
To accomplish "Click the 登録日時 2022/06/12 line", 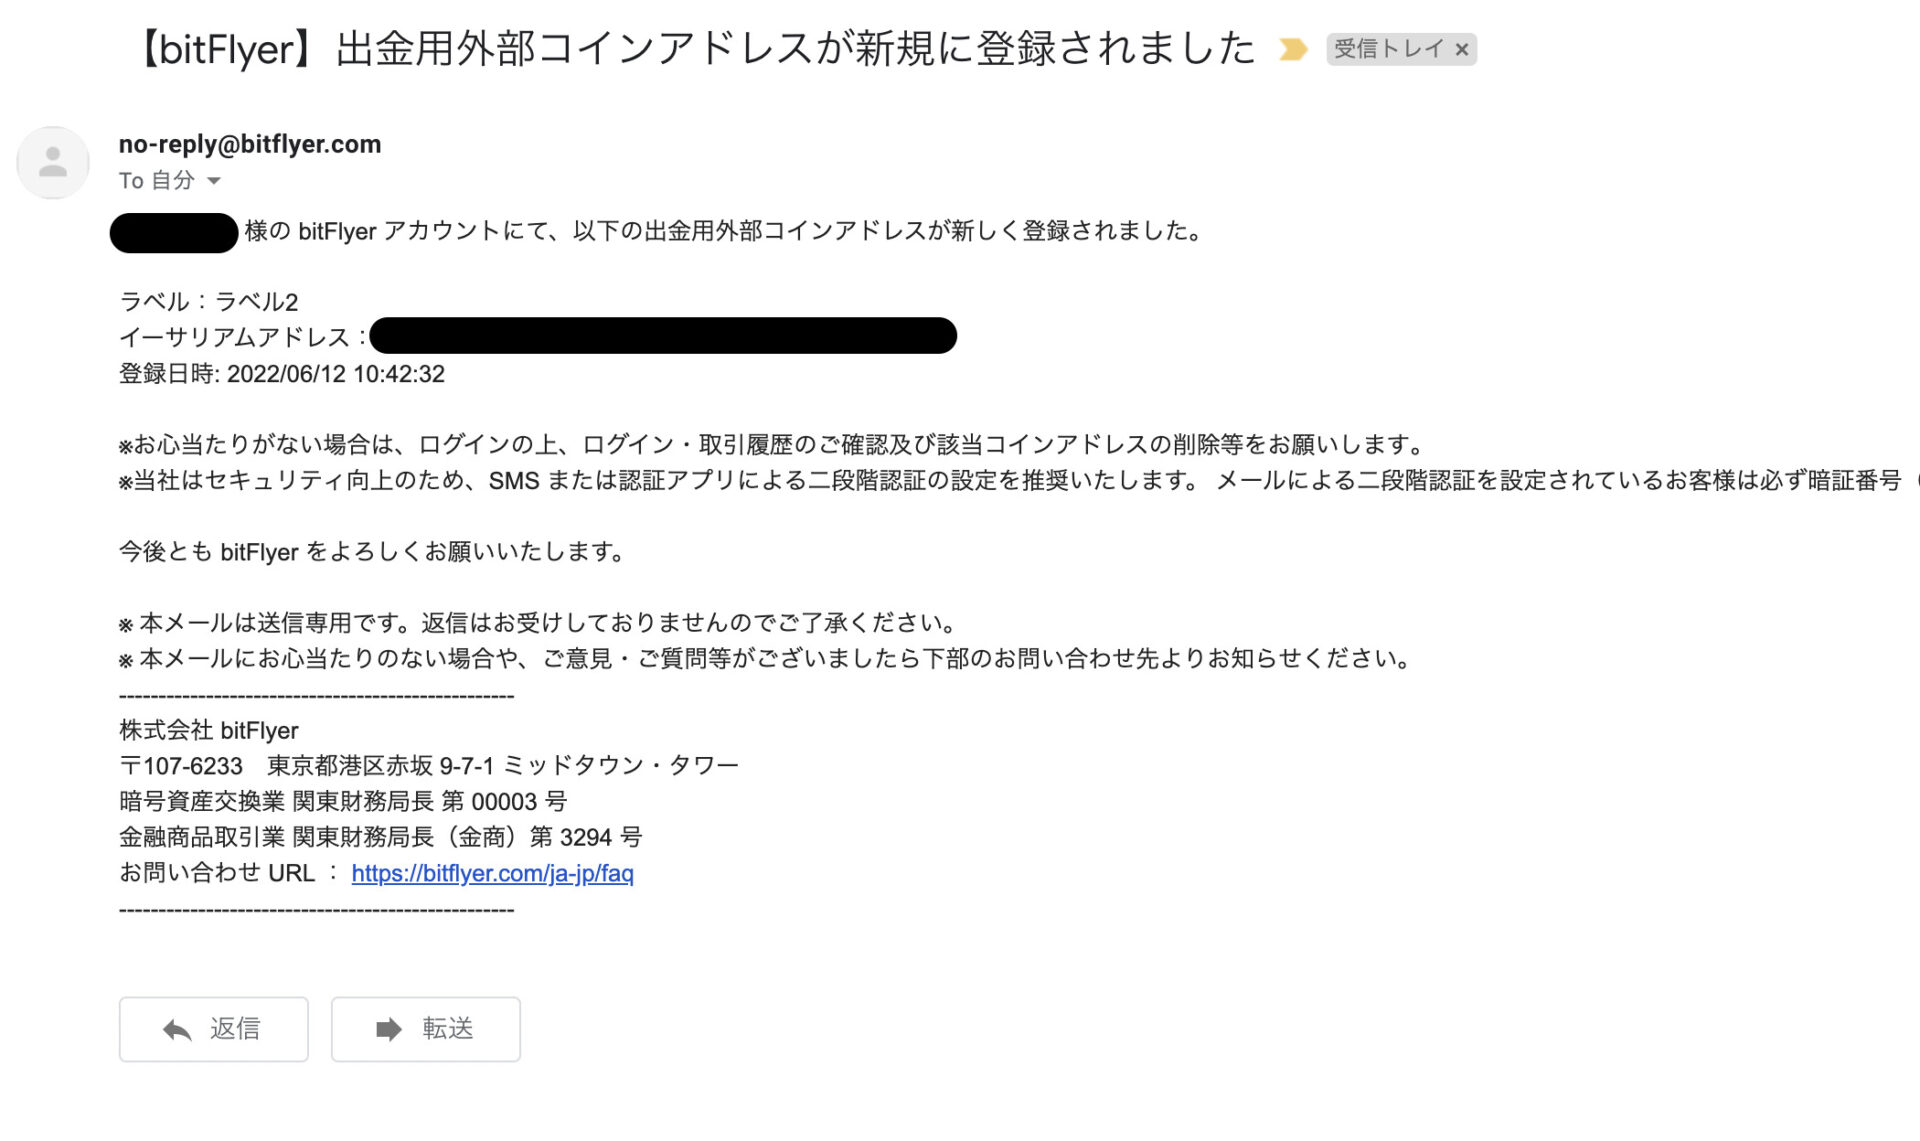I will click(x=282, y=374).
